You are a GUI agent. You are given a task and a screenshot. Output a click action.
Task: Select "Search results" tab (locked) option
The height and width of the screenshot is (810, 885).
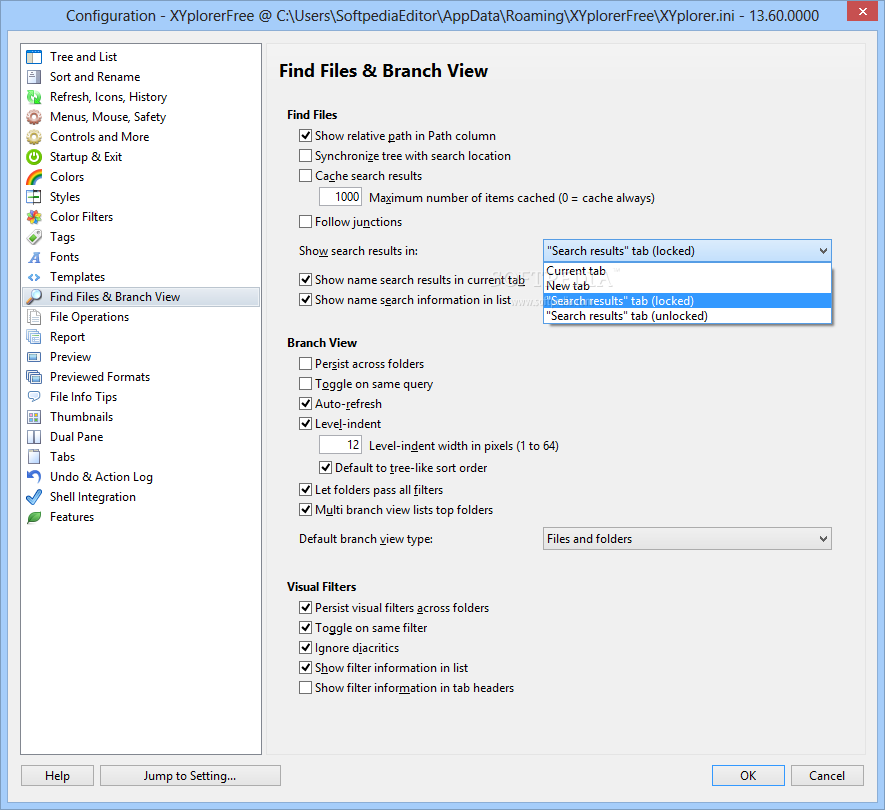click(687, 301)
